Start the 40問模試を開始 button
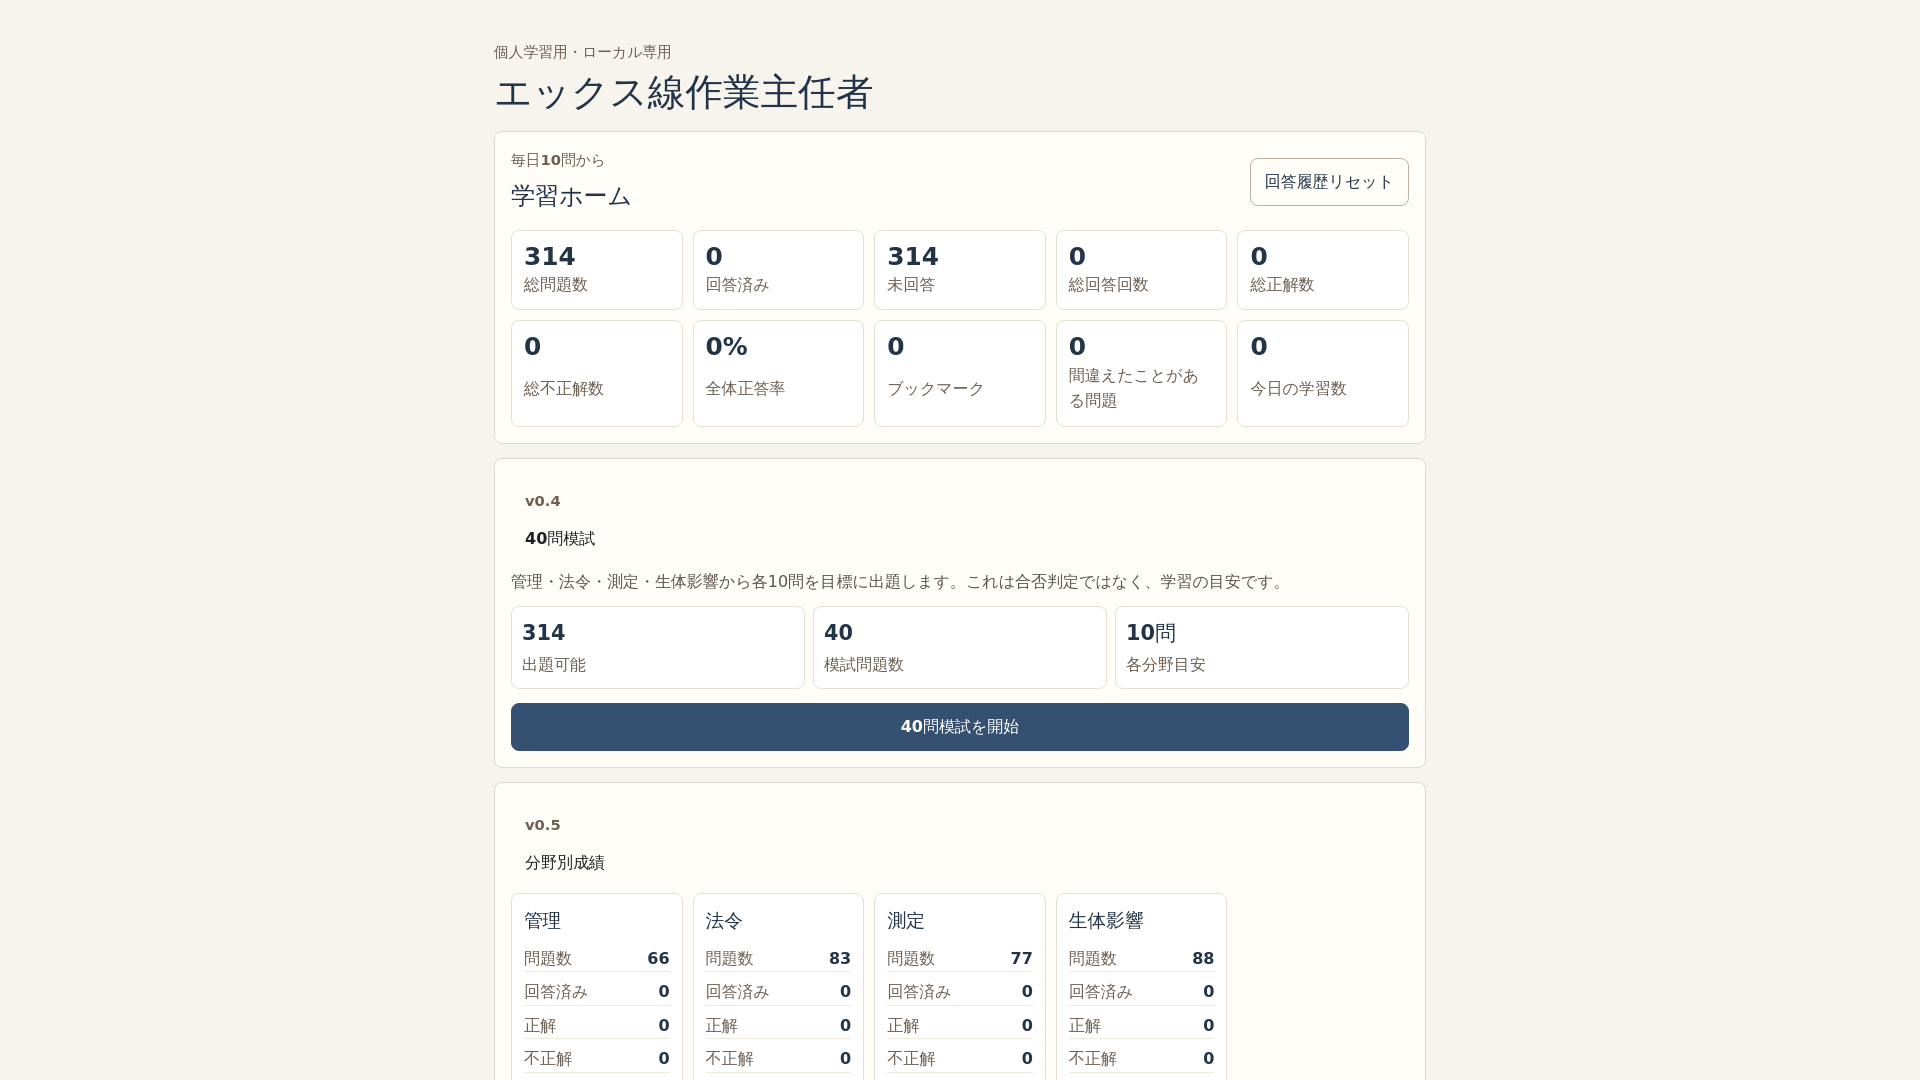The height and width of the screenshot is (1080, 1920). coord(960,727)
